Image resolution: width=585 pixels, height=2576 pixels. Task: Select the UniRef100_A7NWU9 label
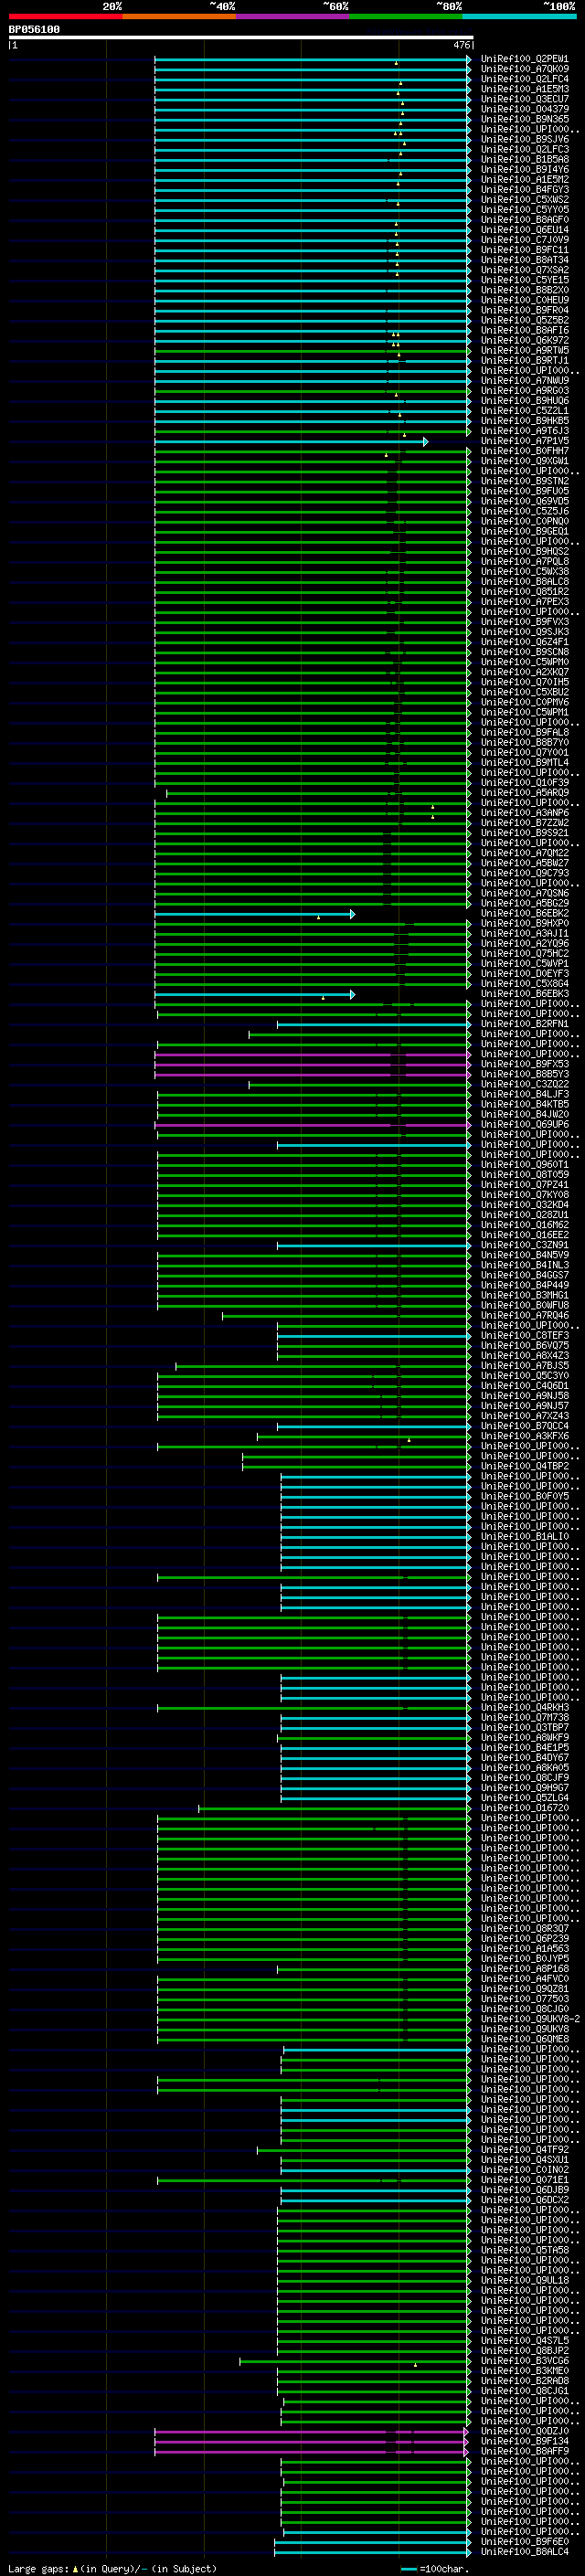coord(524,380)
